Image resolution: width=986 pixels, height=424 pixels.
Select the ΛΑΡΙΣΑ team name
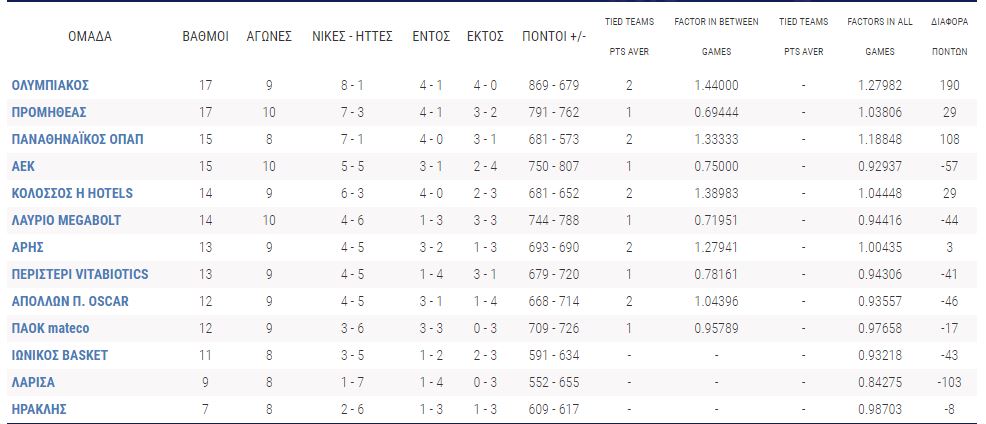click(x=34, y=382)
